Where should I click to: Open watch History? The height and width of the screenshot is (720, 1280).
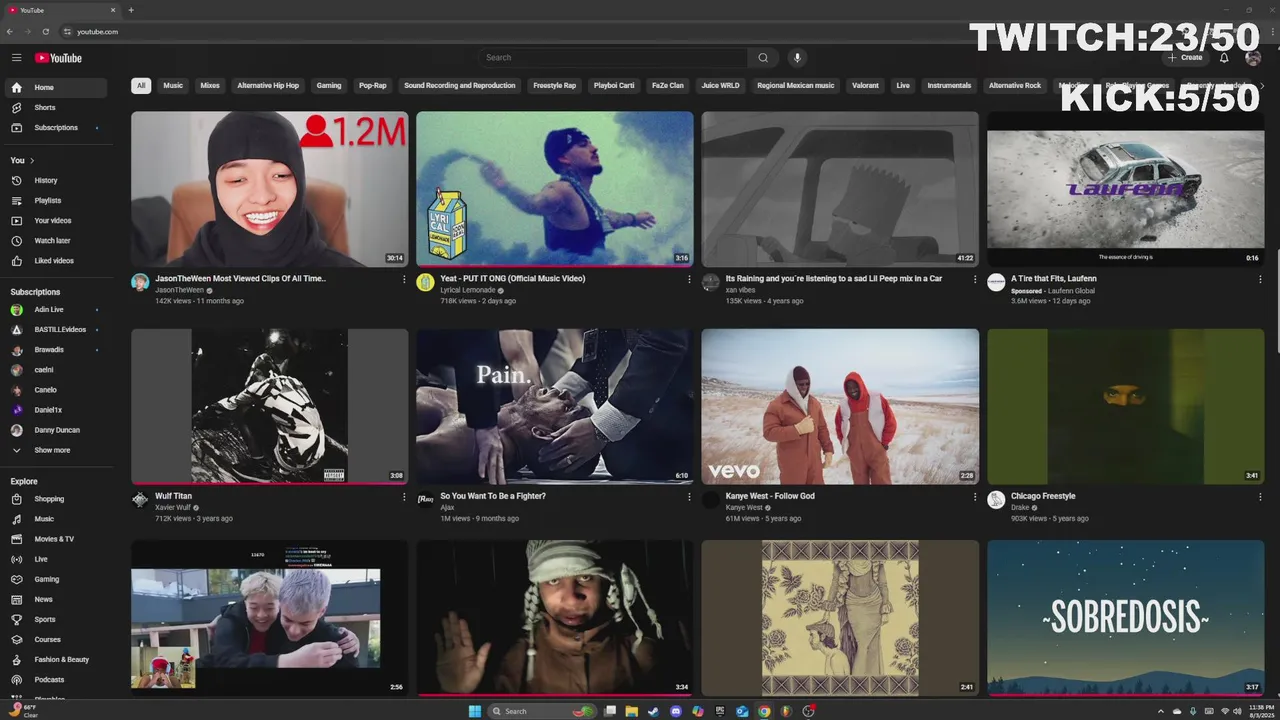tap(55, 180)
